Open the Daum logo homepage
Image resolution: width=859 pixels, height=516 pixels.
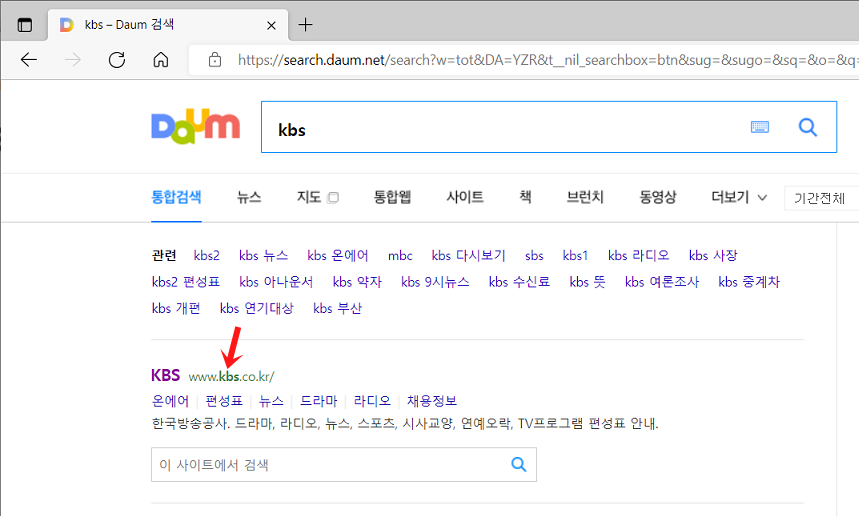196,127
